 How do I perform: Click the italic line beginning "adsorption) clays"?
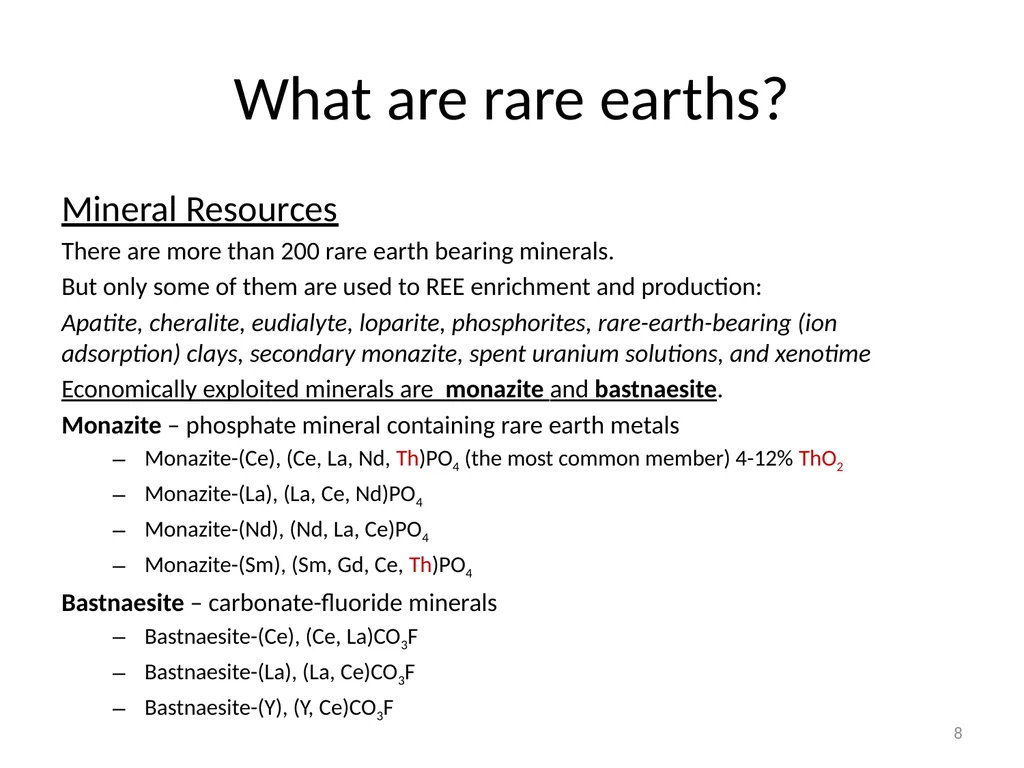tap(466, 353)
